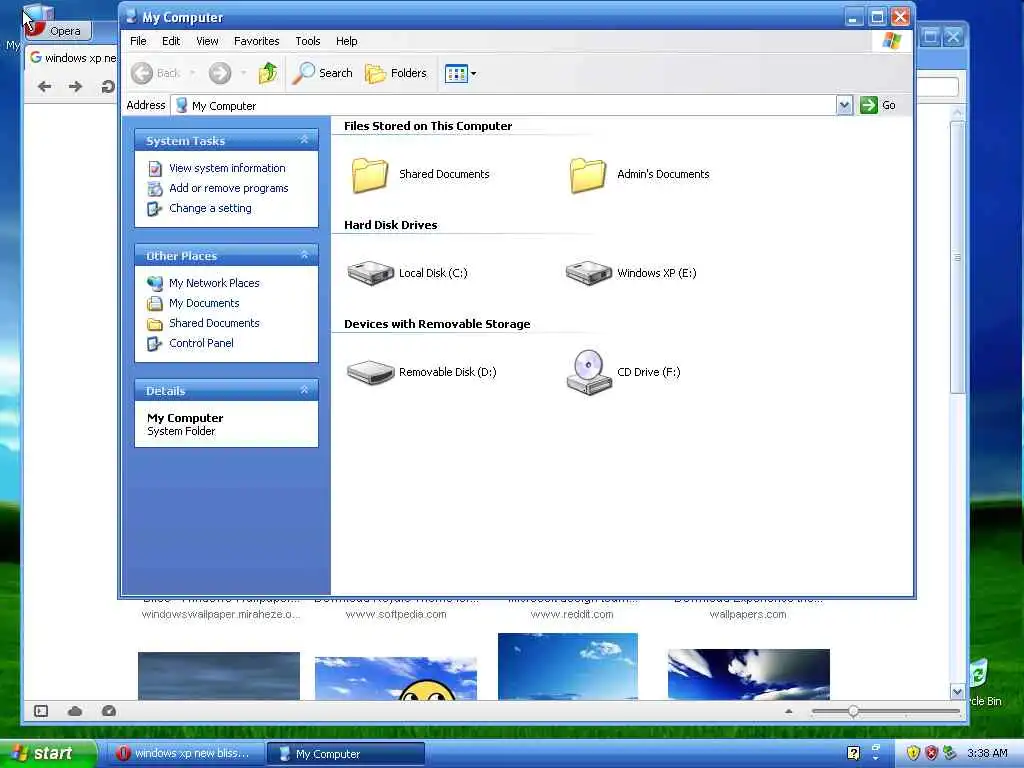The image size is (1024, 768).
Task: Open My Network Places link
Action: [x=214, y=283]
